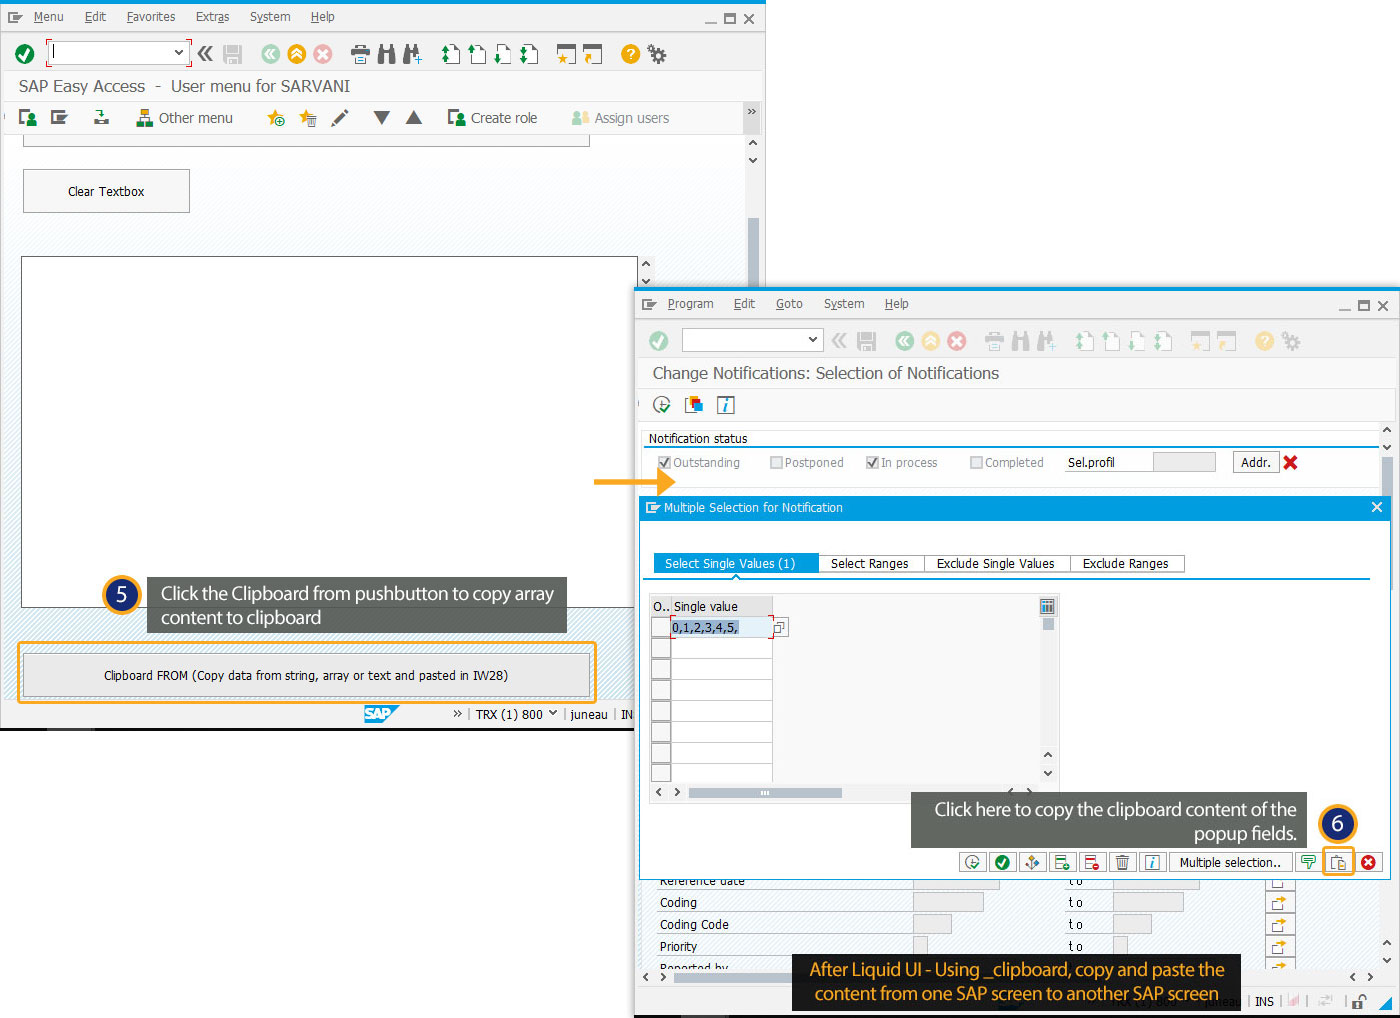Click the Single value field 0,1,2,3,4,5,
This screenshot has width=1400, height=1018.
(721, 627)
